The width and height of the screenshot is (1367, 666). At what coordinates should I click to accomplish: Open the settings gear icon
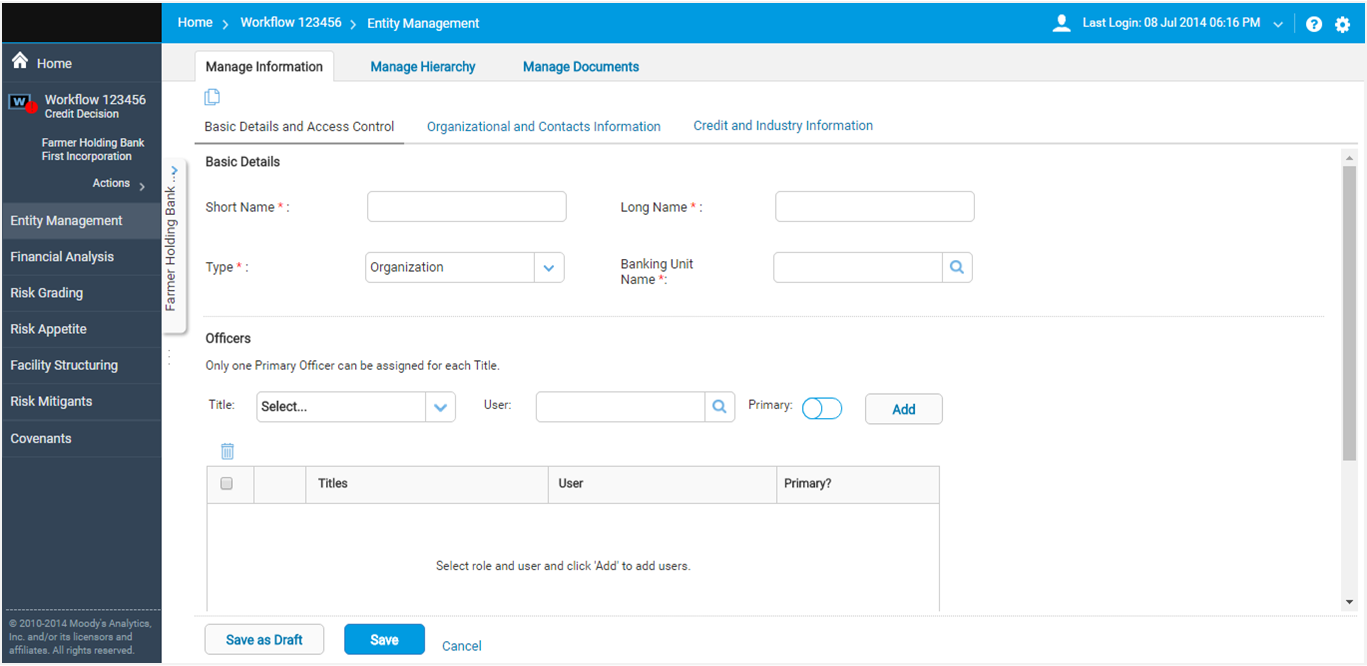[1342, 24]
